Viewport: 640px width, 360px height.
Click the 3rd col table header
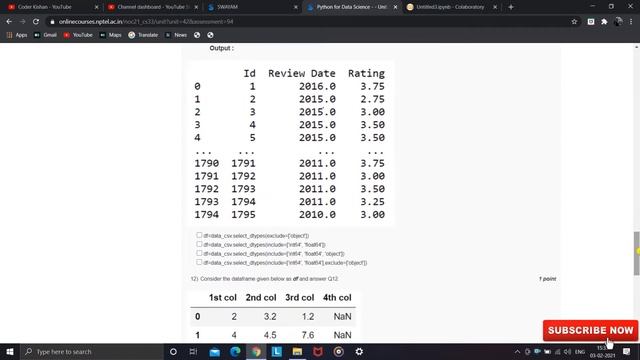coord(300,298)
